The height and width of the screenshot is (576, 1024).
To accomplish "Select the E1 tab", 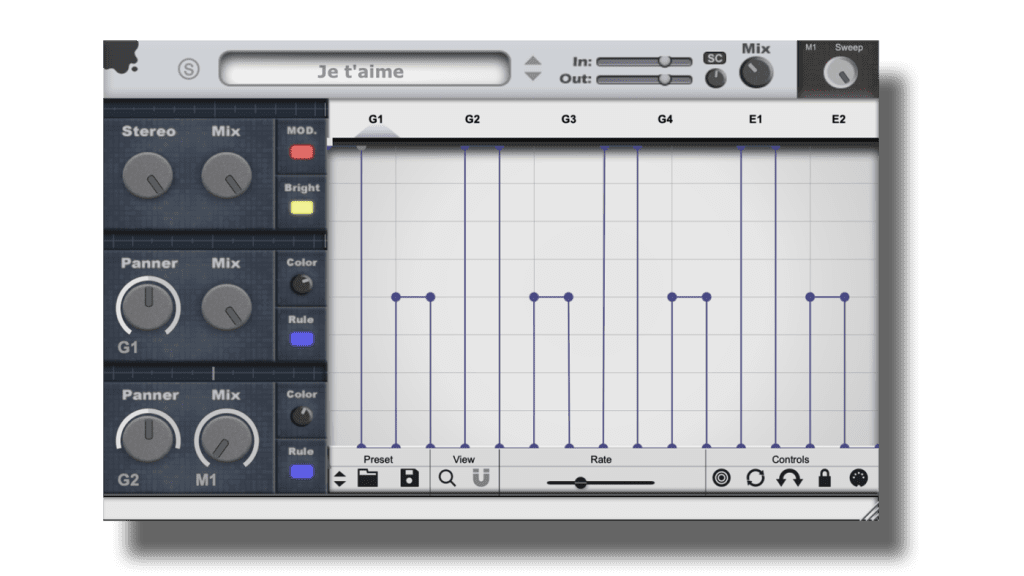I will pyautogui.click(x=755, y=118).
